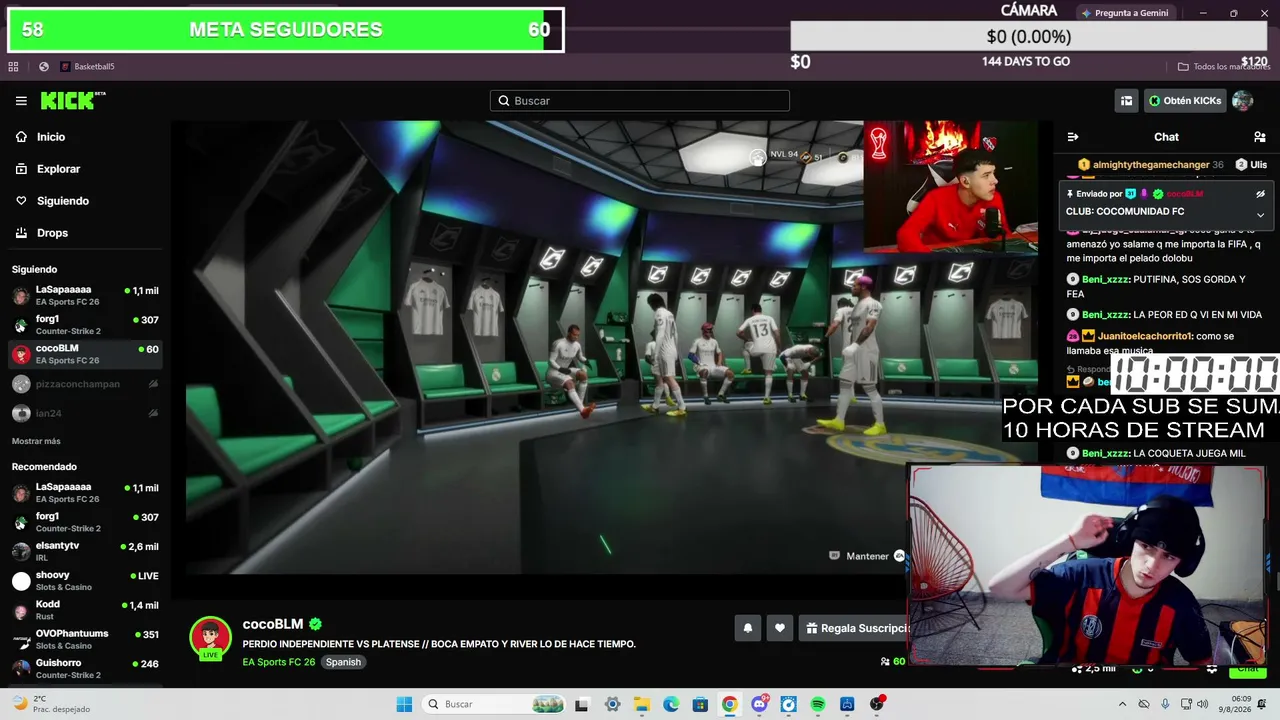
Task: Expand Siguiendo list with Mostrar más
Action: (x=36, y=441)
